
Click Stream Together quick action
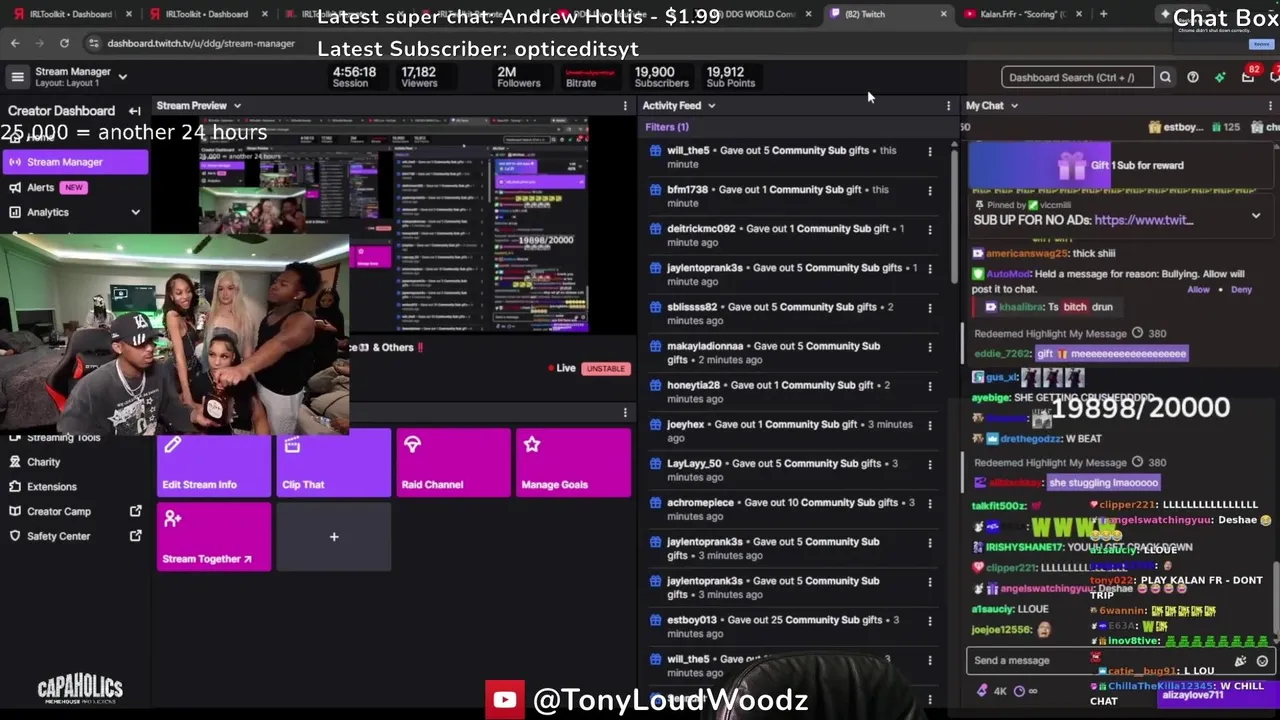point(214,537)
